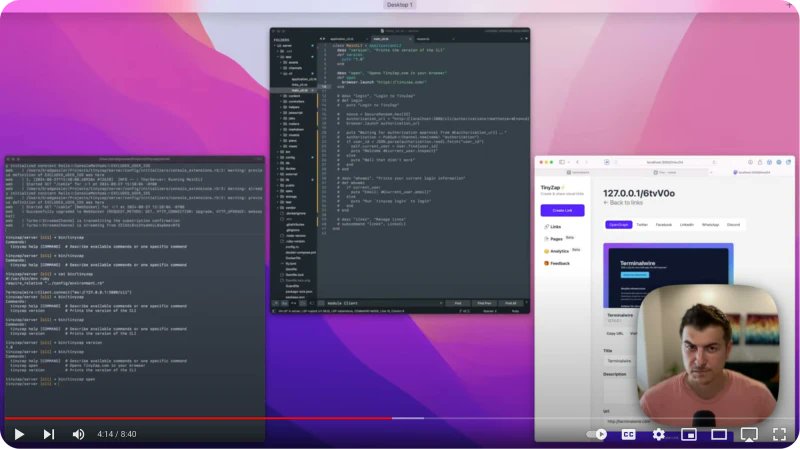800x449 pixels.
Task: Click the Ruby syntax in the status bar
Action: (515, 311)
